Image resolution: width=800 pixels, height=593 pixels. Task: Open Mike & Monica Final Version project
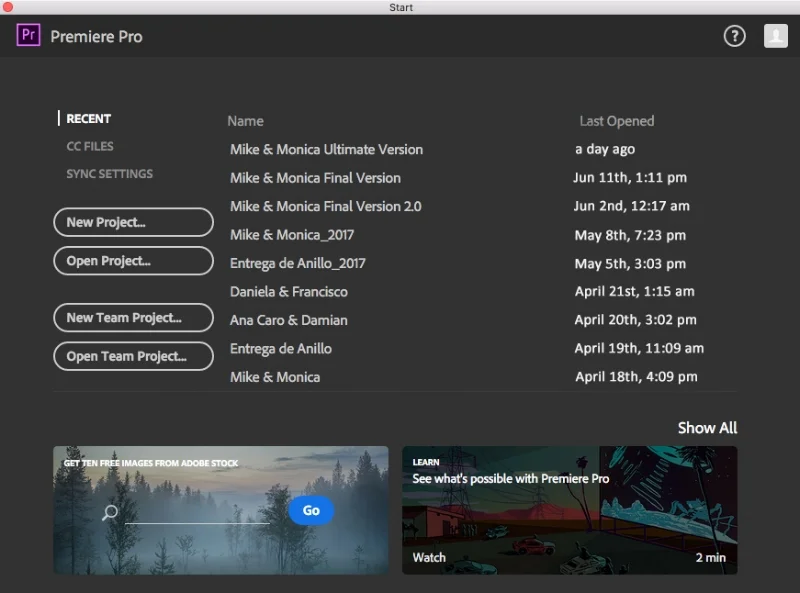click(x=315, y=178)
